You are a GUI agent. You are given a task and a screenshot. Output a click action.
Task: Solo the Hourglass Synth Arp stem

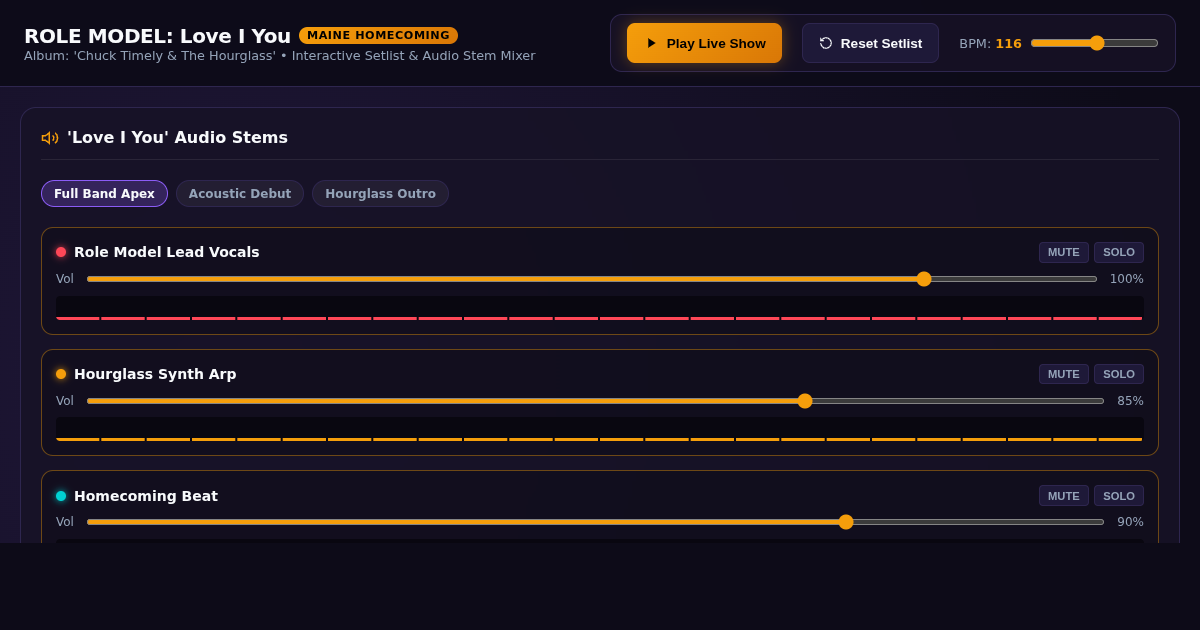click(1119, 374)
